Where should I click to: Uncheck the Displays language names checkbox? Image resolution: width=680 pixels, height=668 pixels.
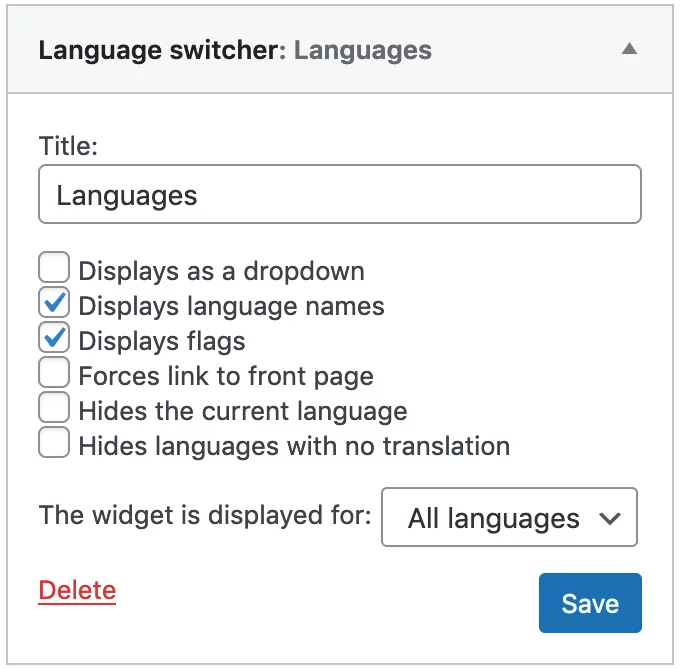[x=54, y=302]
